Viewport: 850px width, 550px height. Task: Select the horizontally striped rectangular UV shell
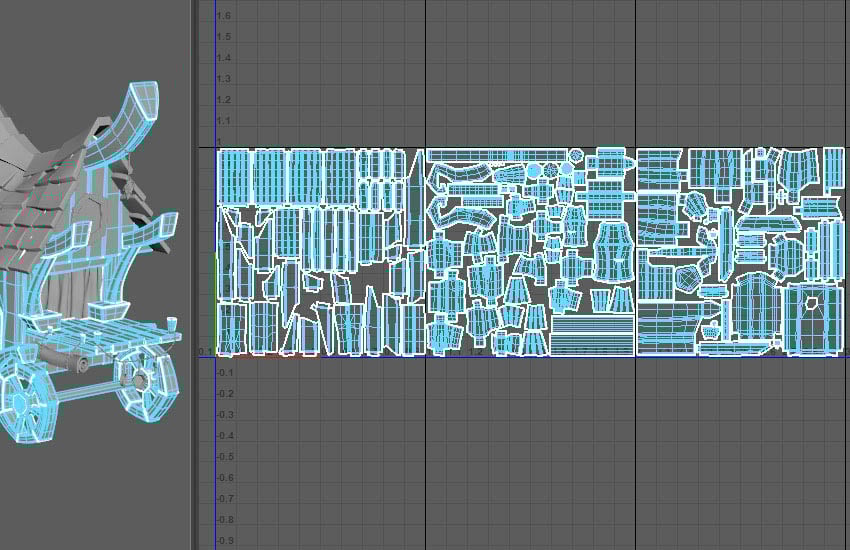click(592, 335)
